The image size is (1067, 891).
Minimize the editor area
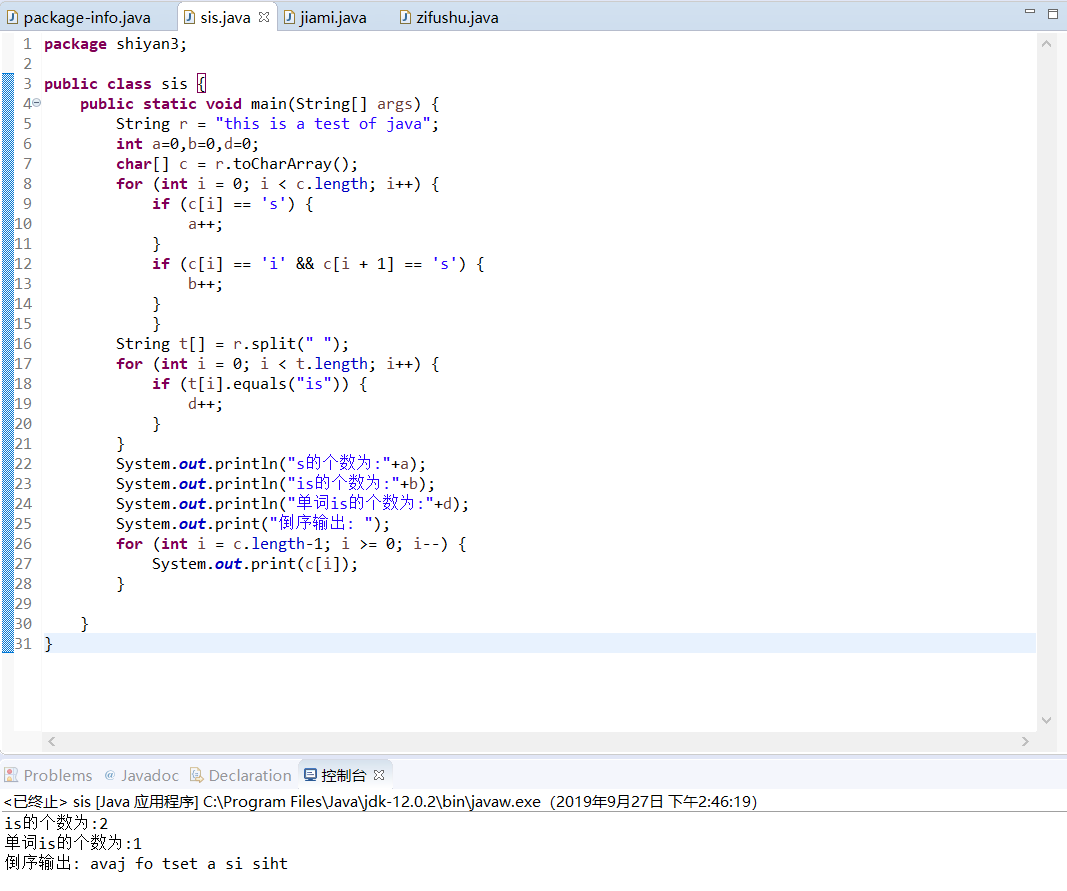(1030, 12)
